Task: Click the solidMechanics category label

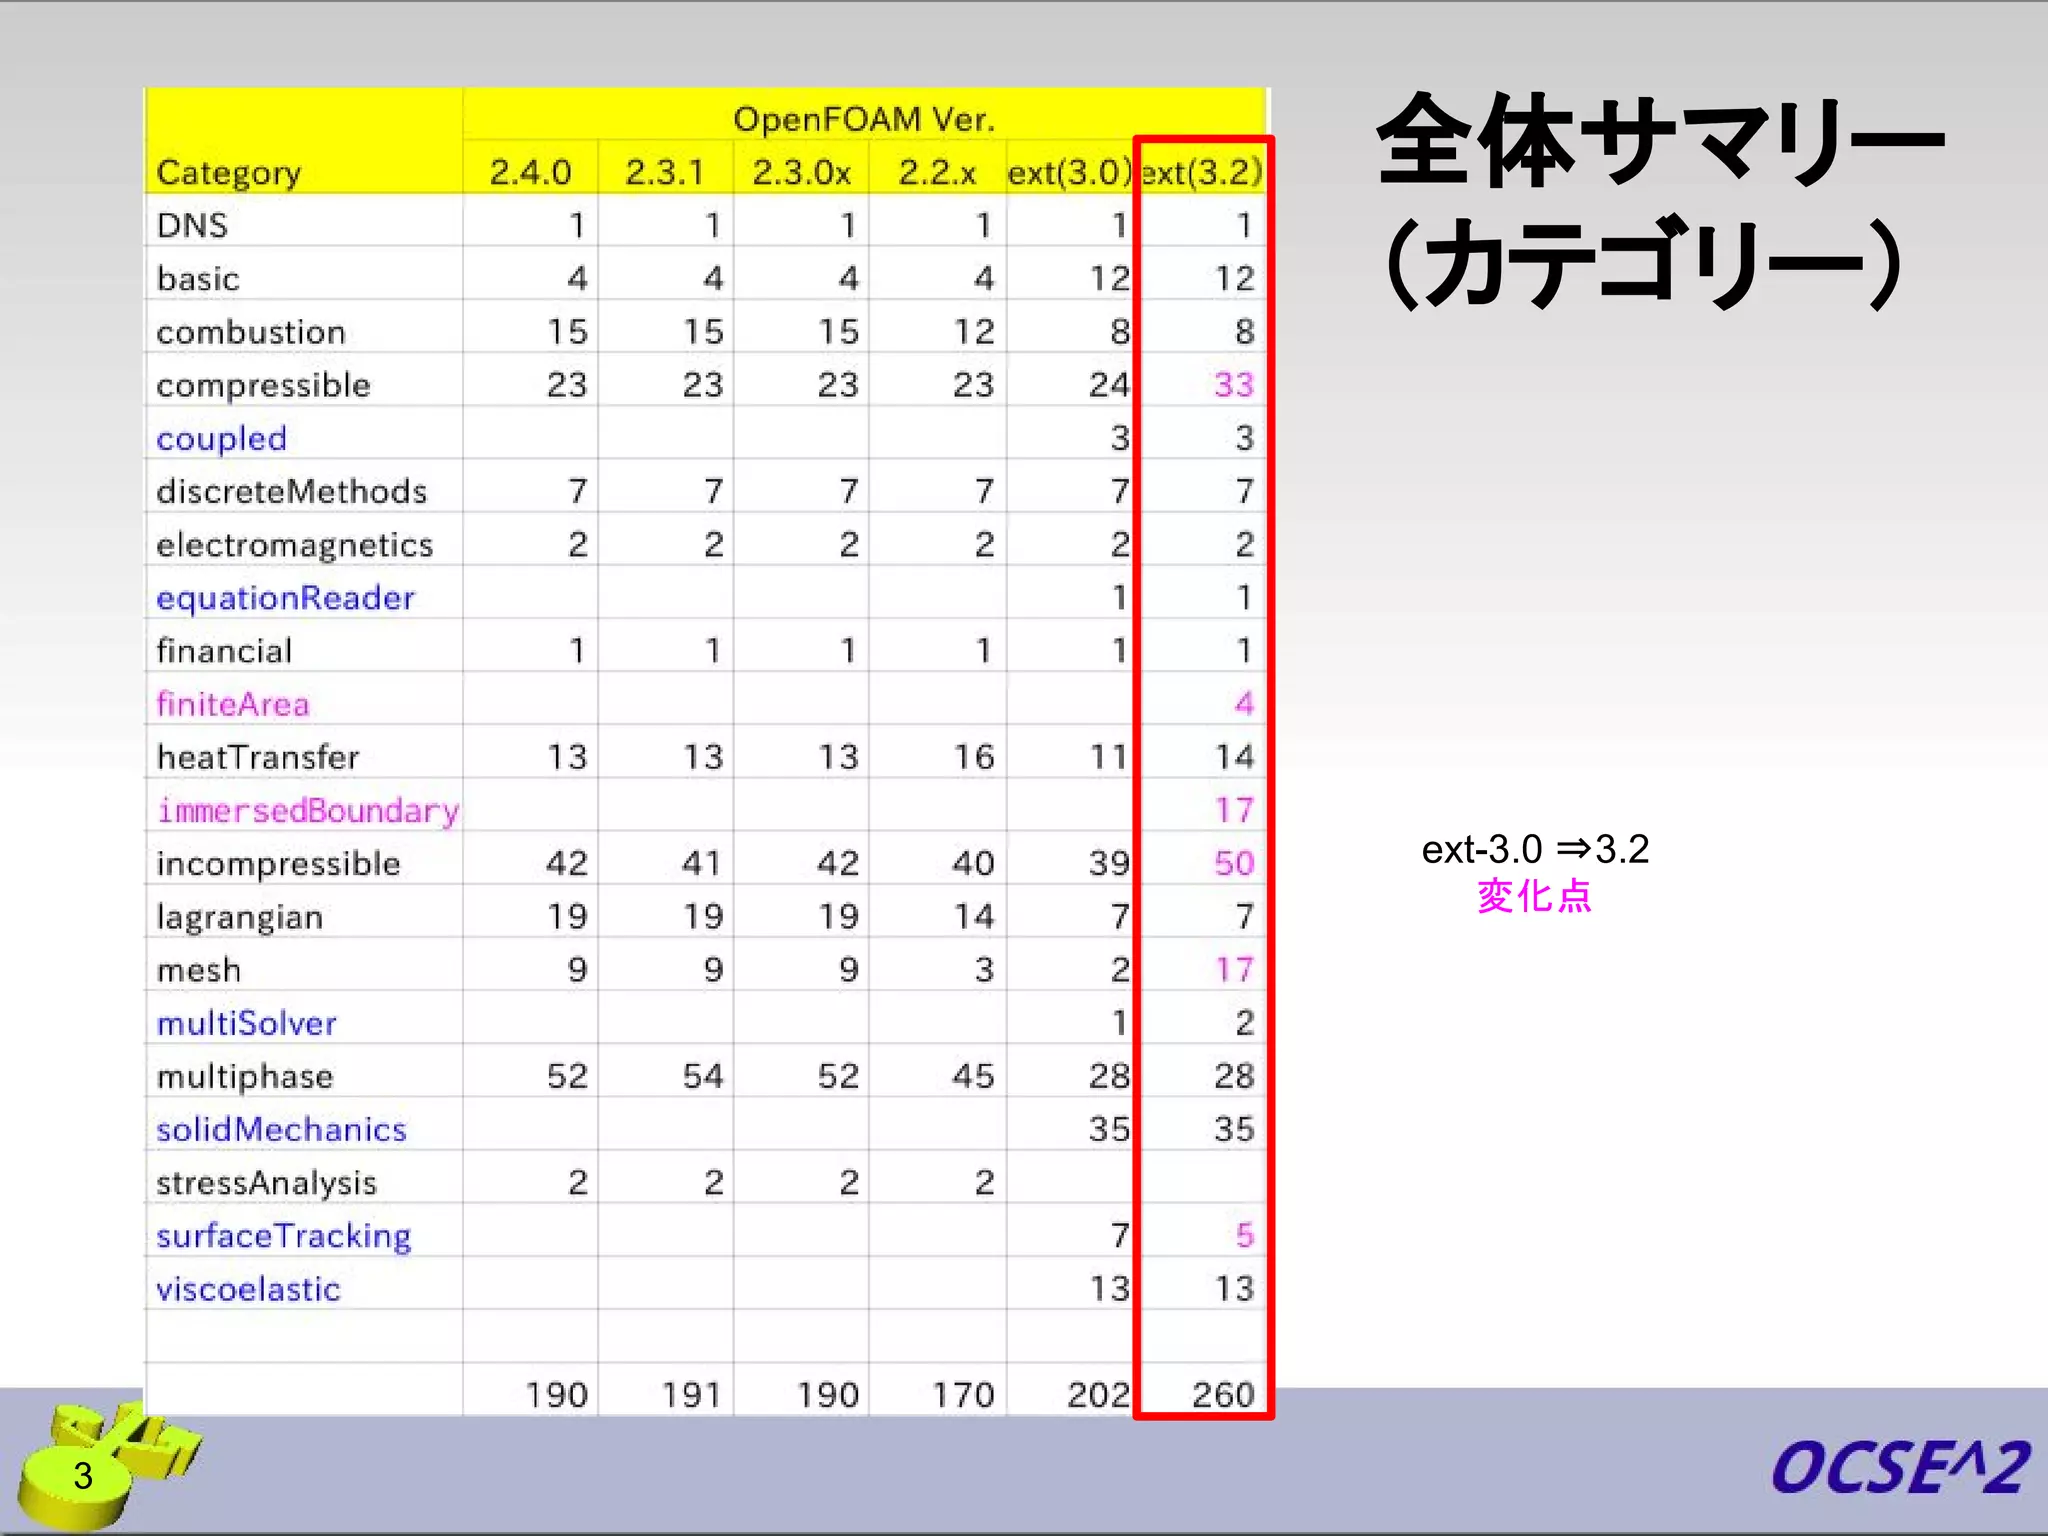Action: (281, 1129)
